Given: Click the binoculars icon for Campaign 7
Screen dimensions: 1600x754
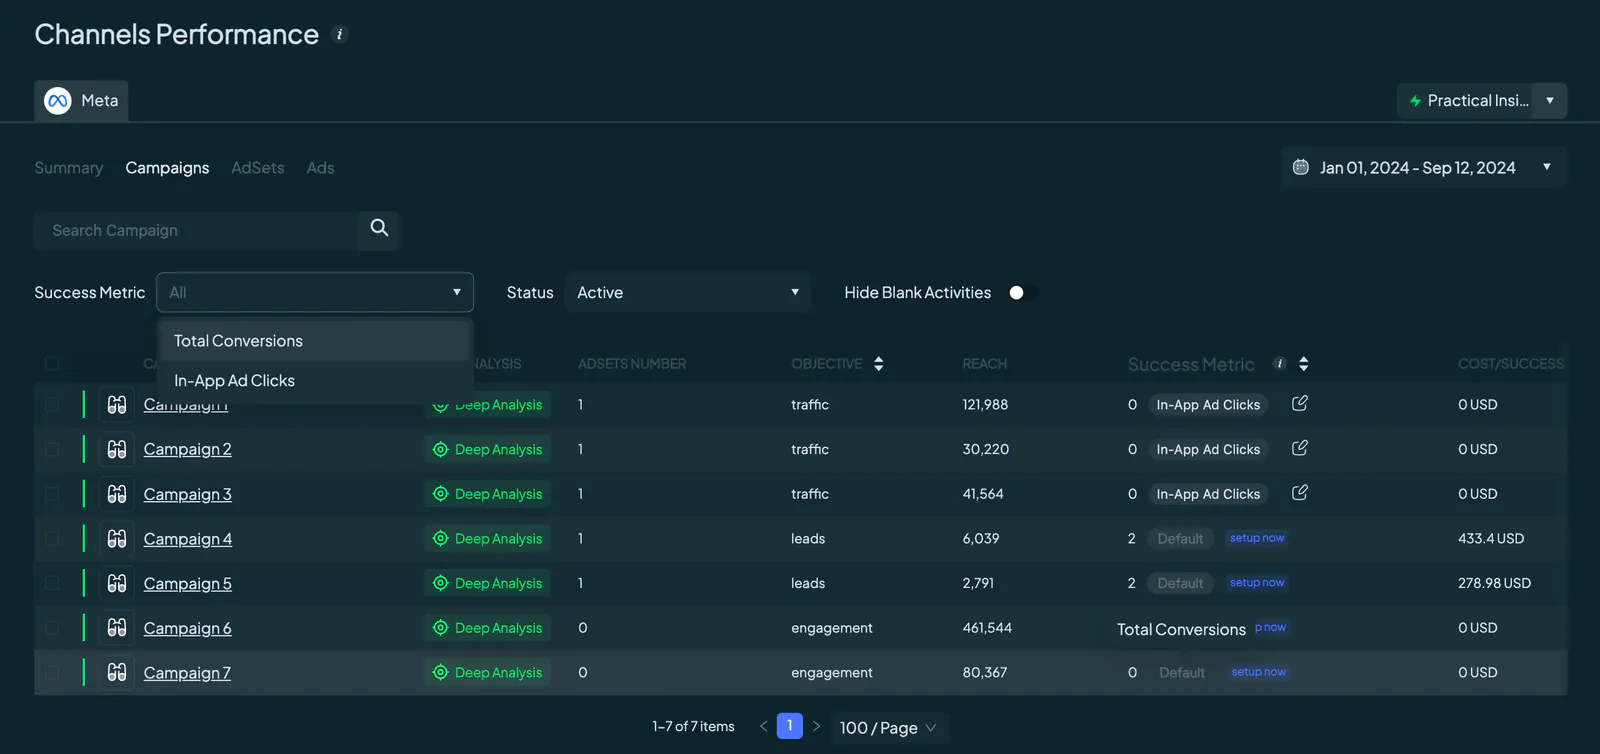Looking at the screenshot, I should click(x=117, y=673).
